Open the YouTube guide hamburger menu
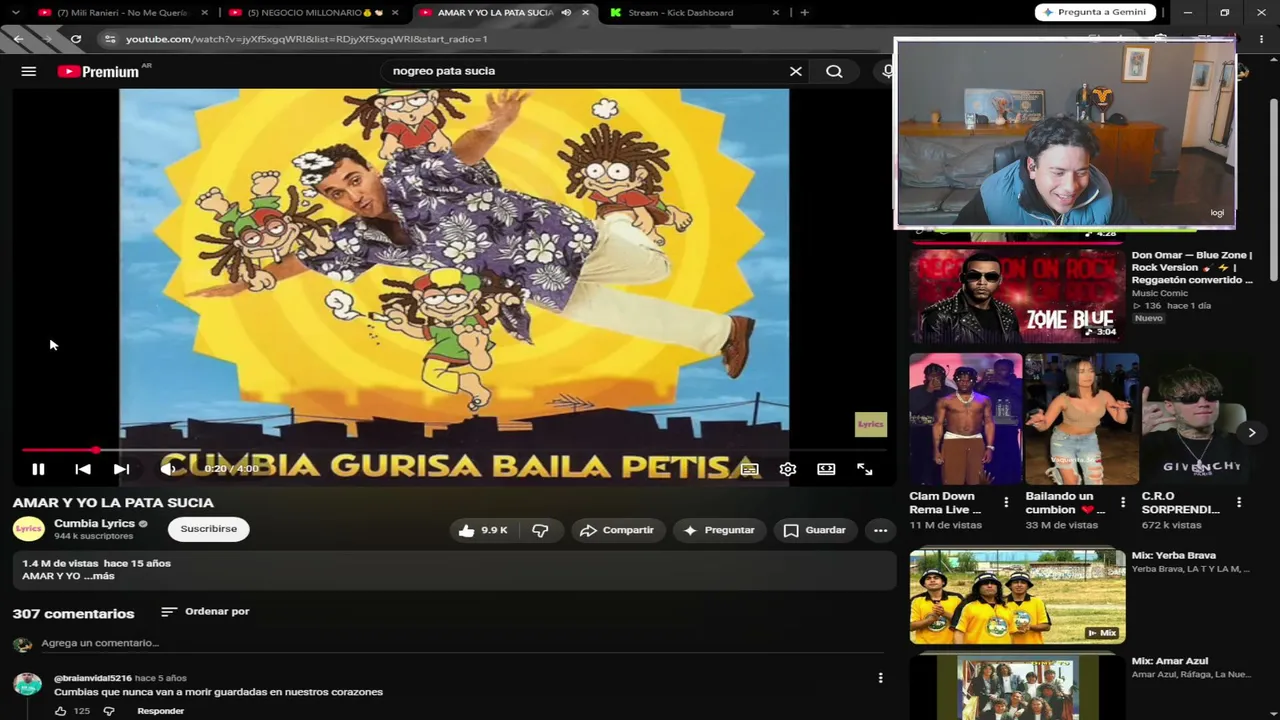 (29, 71)
